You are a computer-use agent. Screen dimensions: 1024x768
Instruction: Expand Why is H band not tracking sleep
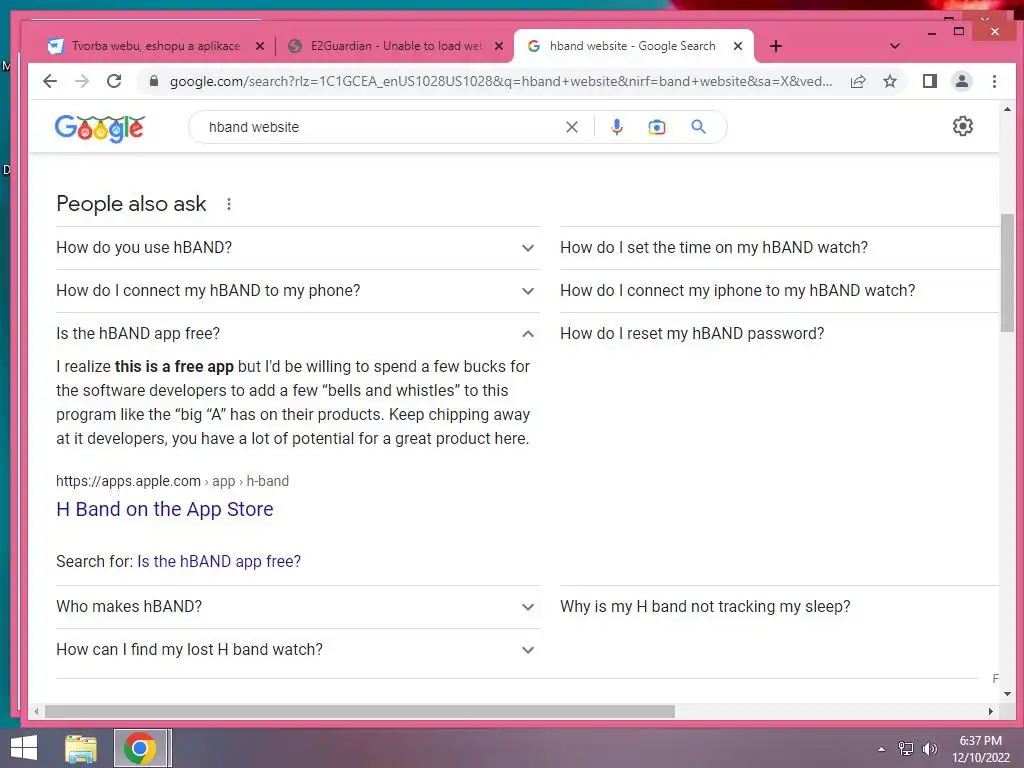click(779, 607)
